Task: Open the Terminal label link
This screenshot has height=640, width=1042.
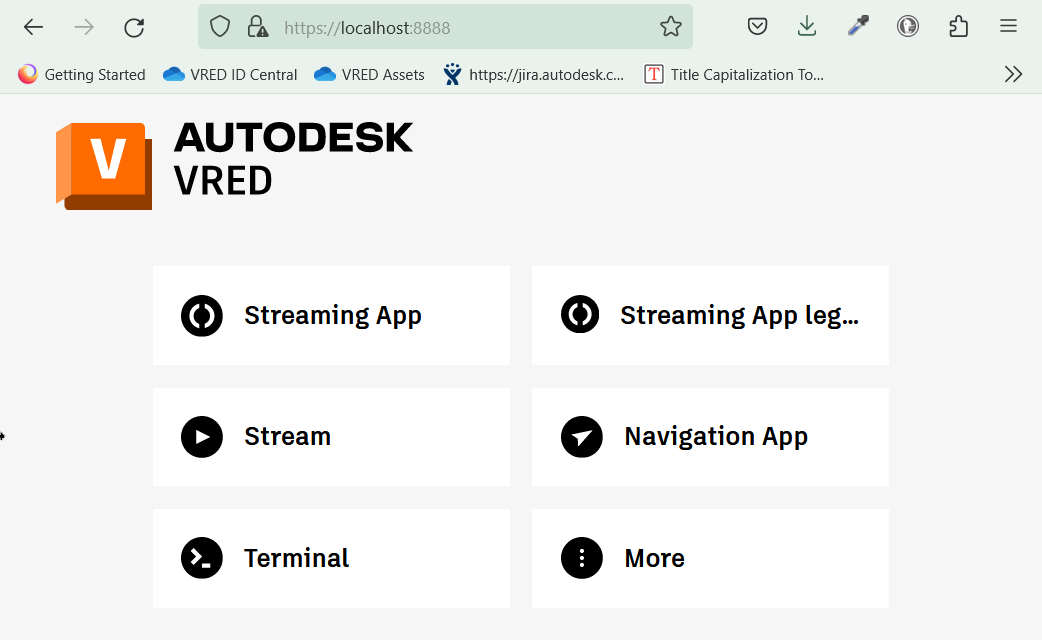Action: [x=296, y=558]
